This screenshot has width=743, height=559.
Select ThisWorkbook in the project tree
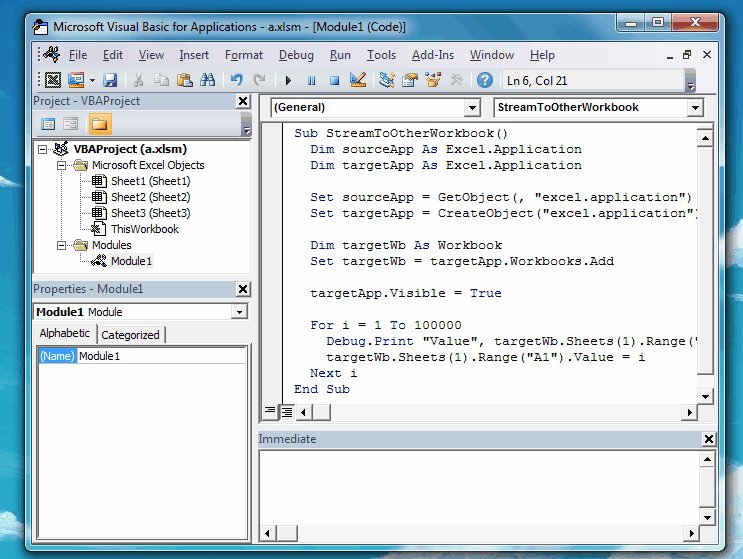tap(145, 229)
